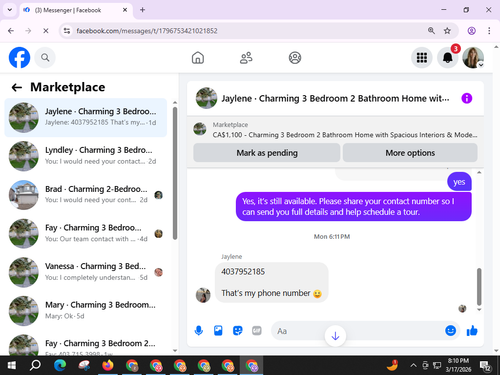Open Jaylene conversation header title
The width and height of the screenshot is (500, 375).
335,99
